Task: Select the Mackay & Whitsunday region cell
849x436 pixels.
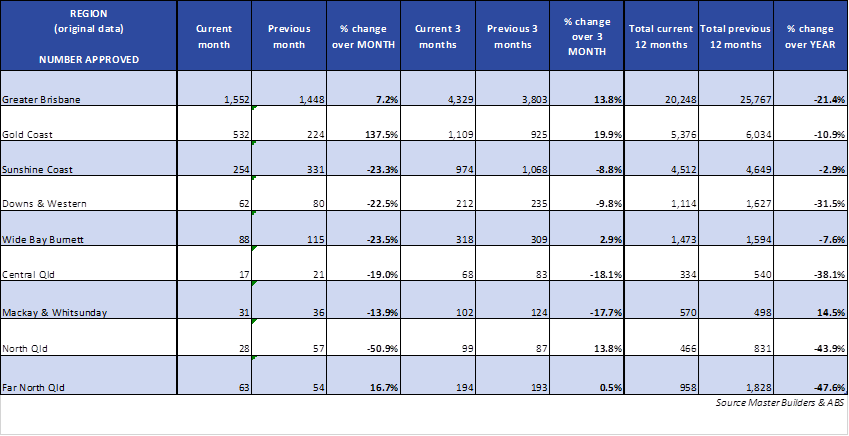Action: [89, 300]
